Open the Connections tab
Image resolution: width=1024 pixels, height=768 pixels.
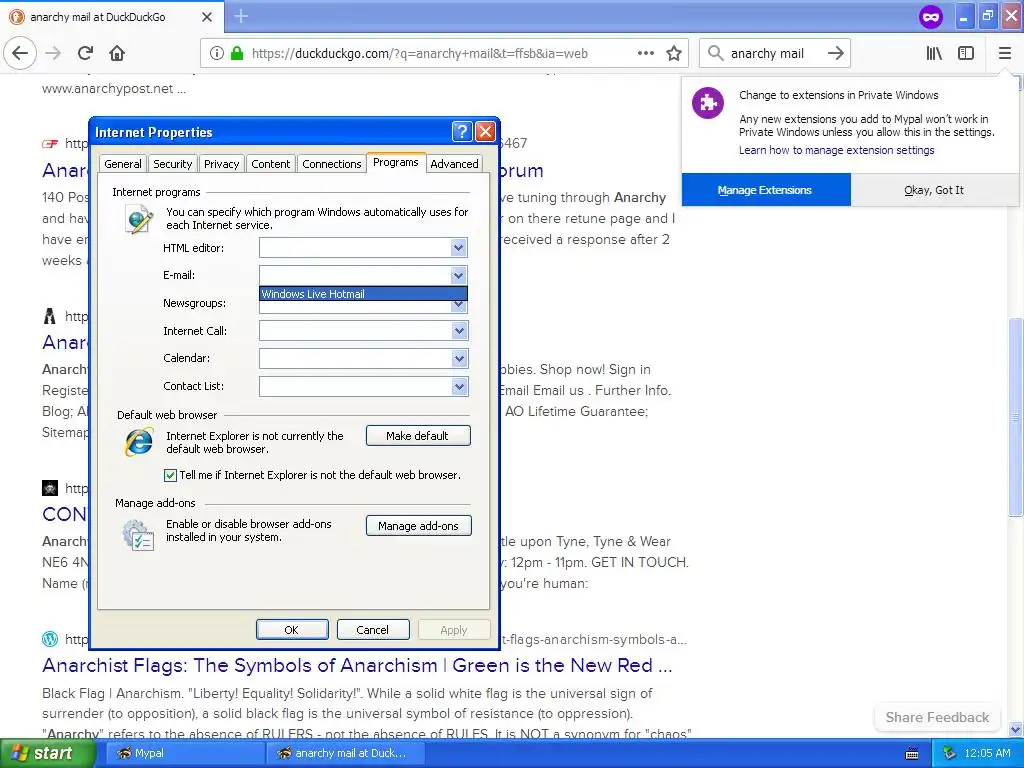332,164
